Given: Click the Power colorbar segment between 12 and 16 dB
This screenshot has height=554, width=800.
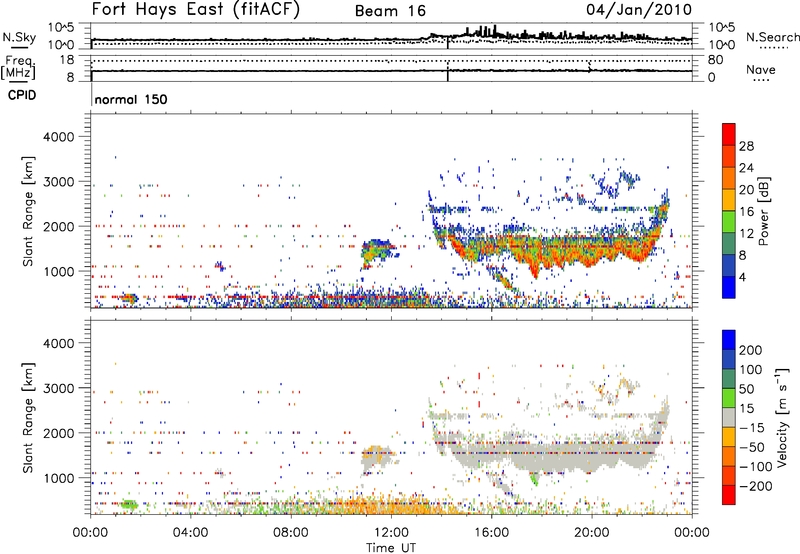Looking at the screenshot, I should (729, 222).
